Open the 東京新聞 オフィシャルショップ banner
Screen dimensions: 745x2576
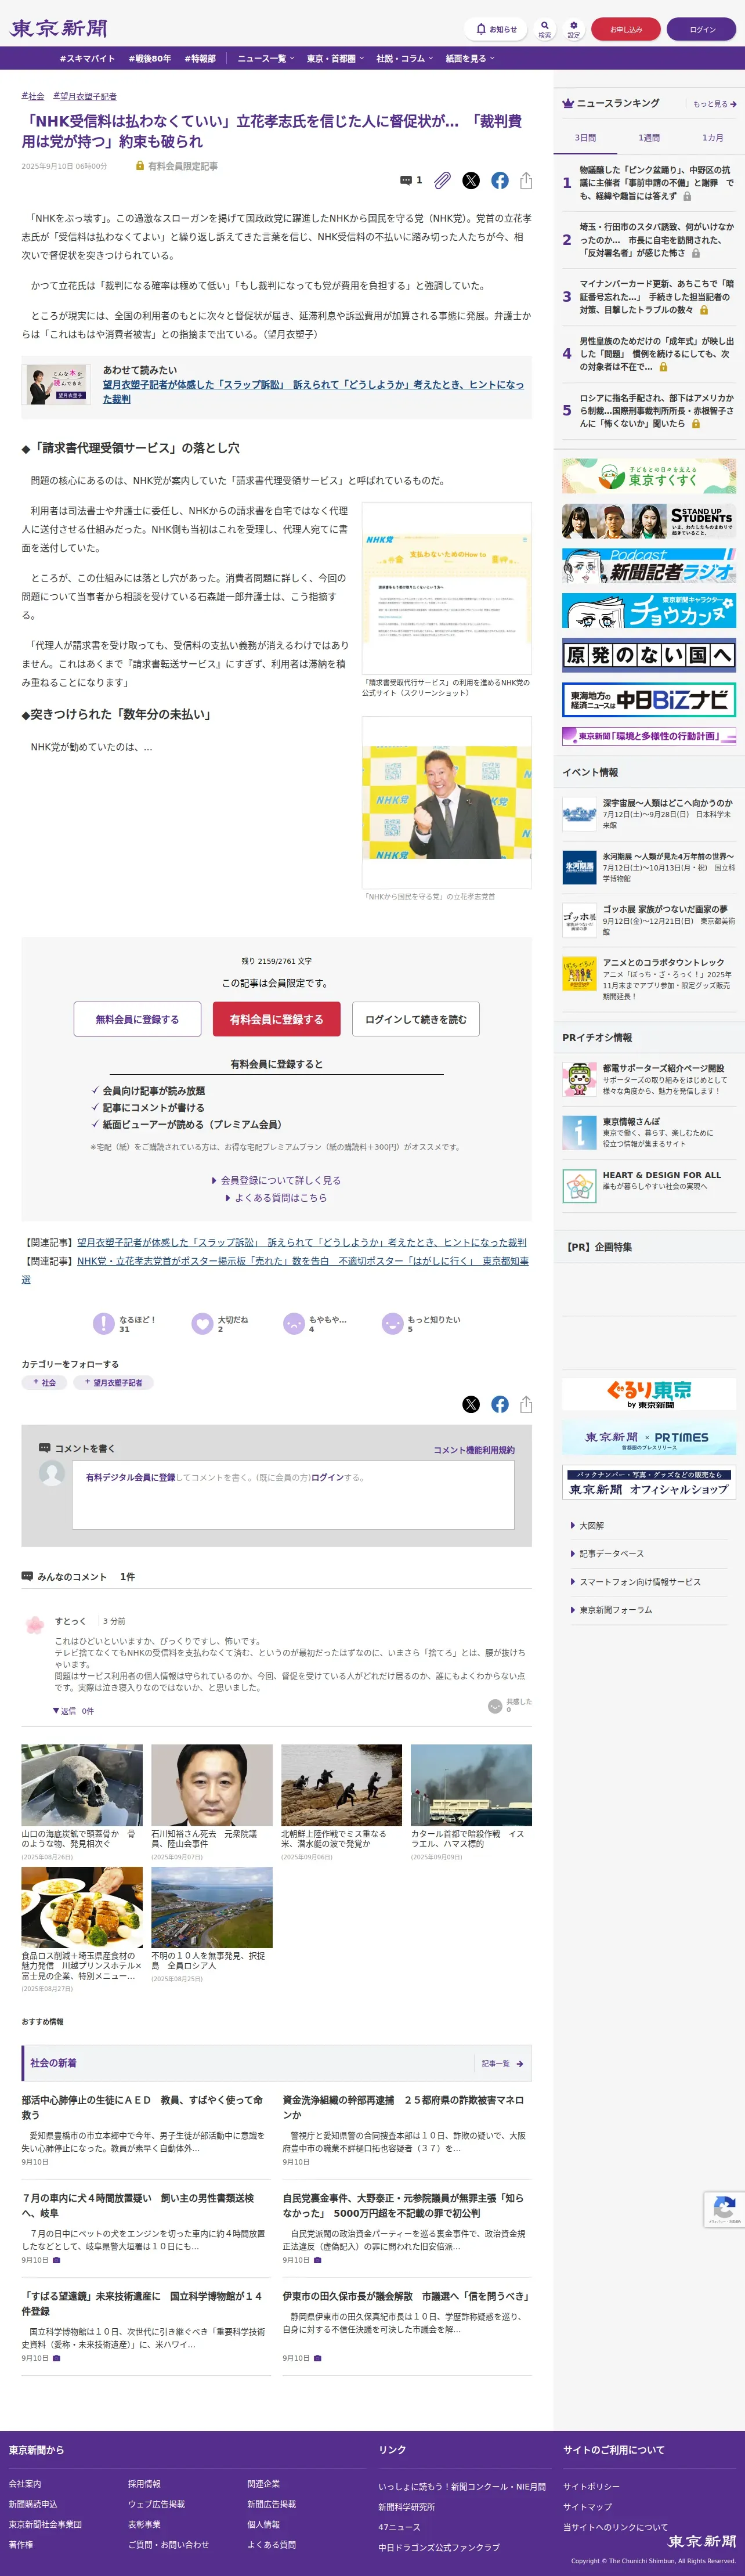tap(649, 1483)
